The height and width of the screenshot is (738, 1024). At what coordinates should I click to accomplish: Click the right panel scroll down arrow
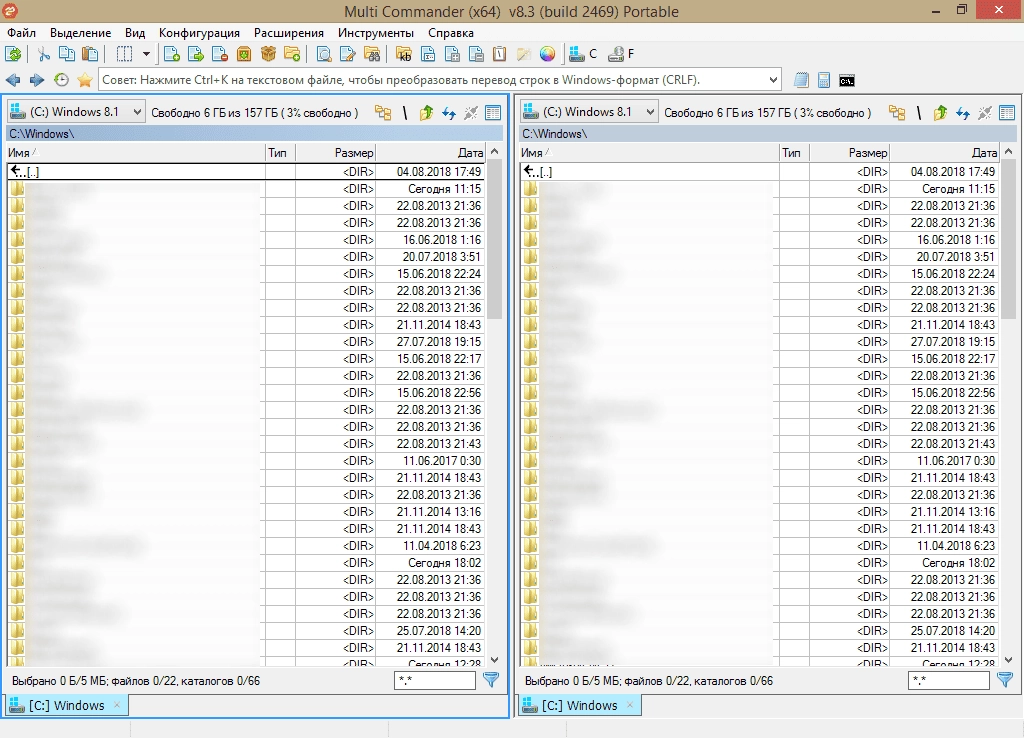[x=1008, y=660]
